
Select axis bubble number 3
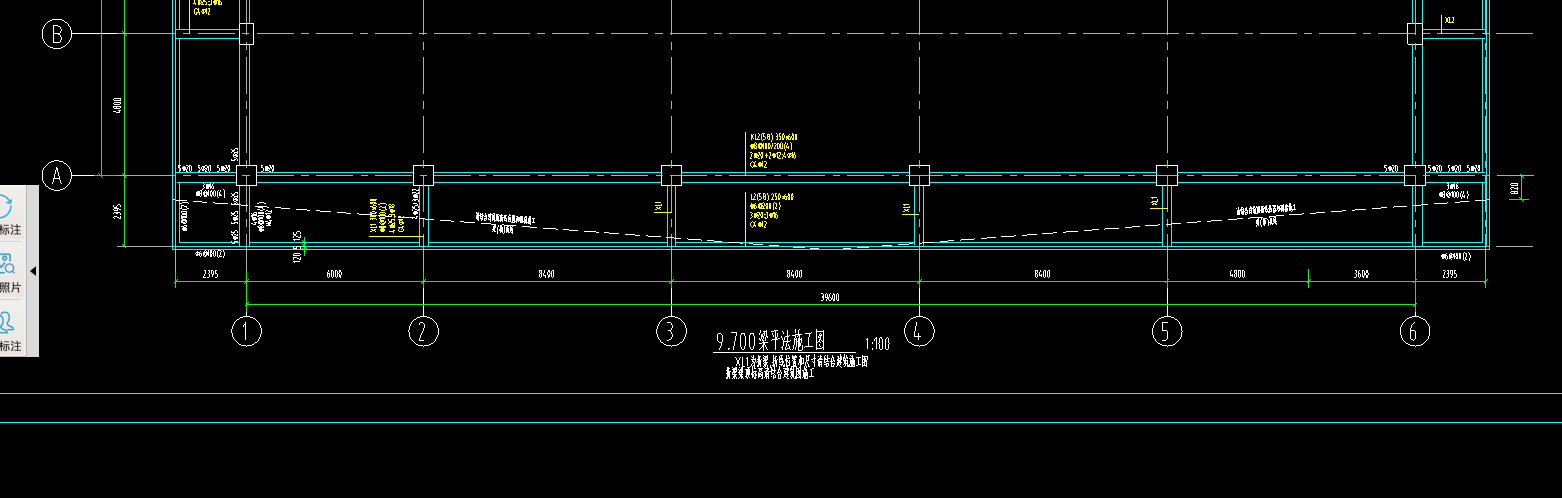671,331
